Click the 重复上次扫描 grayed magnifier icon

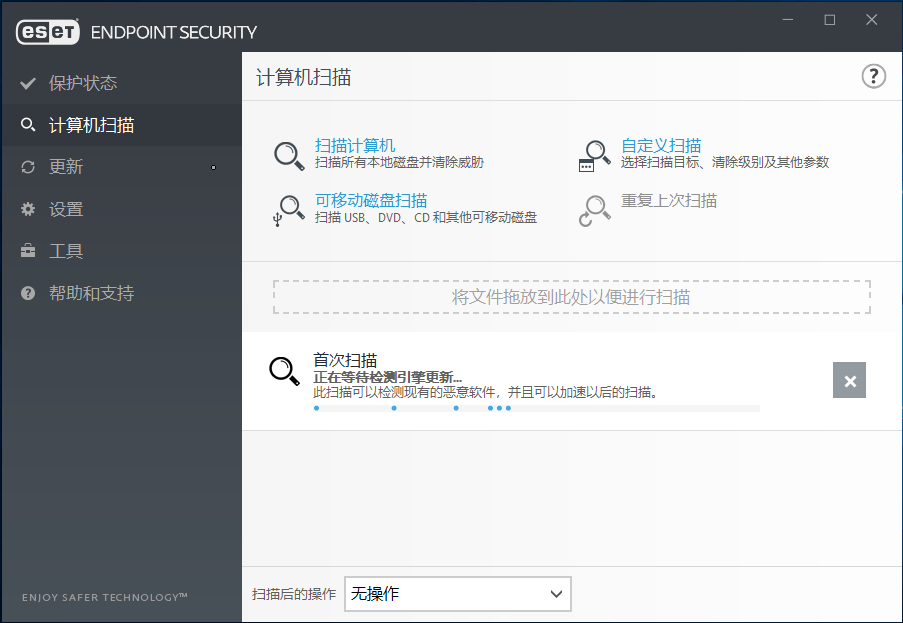(594, 209)
